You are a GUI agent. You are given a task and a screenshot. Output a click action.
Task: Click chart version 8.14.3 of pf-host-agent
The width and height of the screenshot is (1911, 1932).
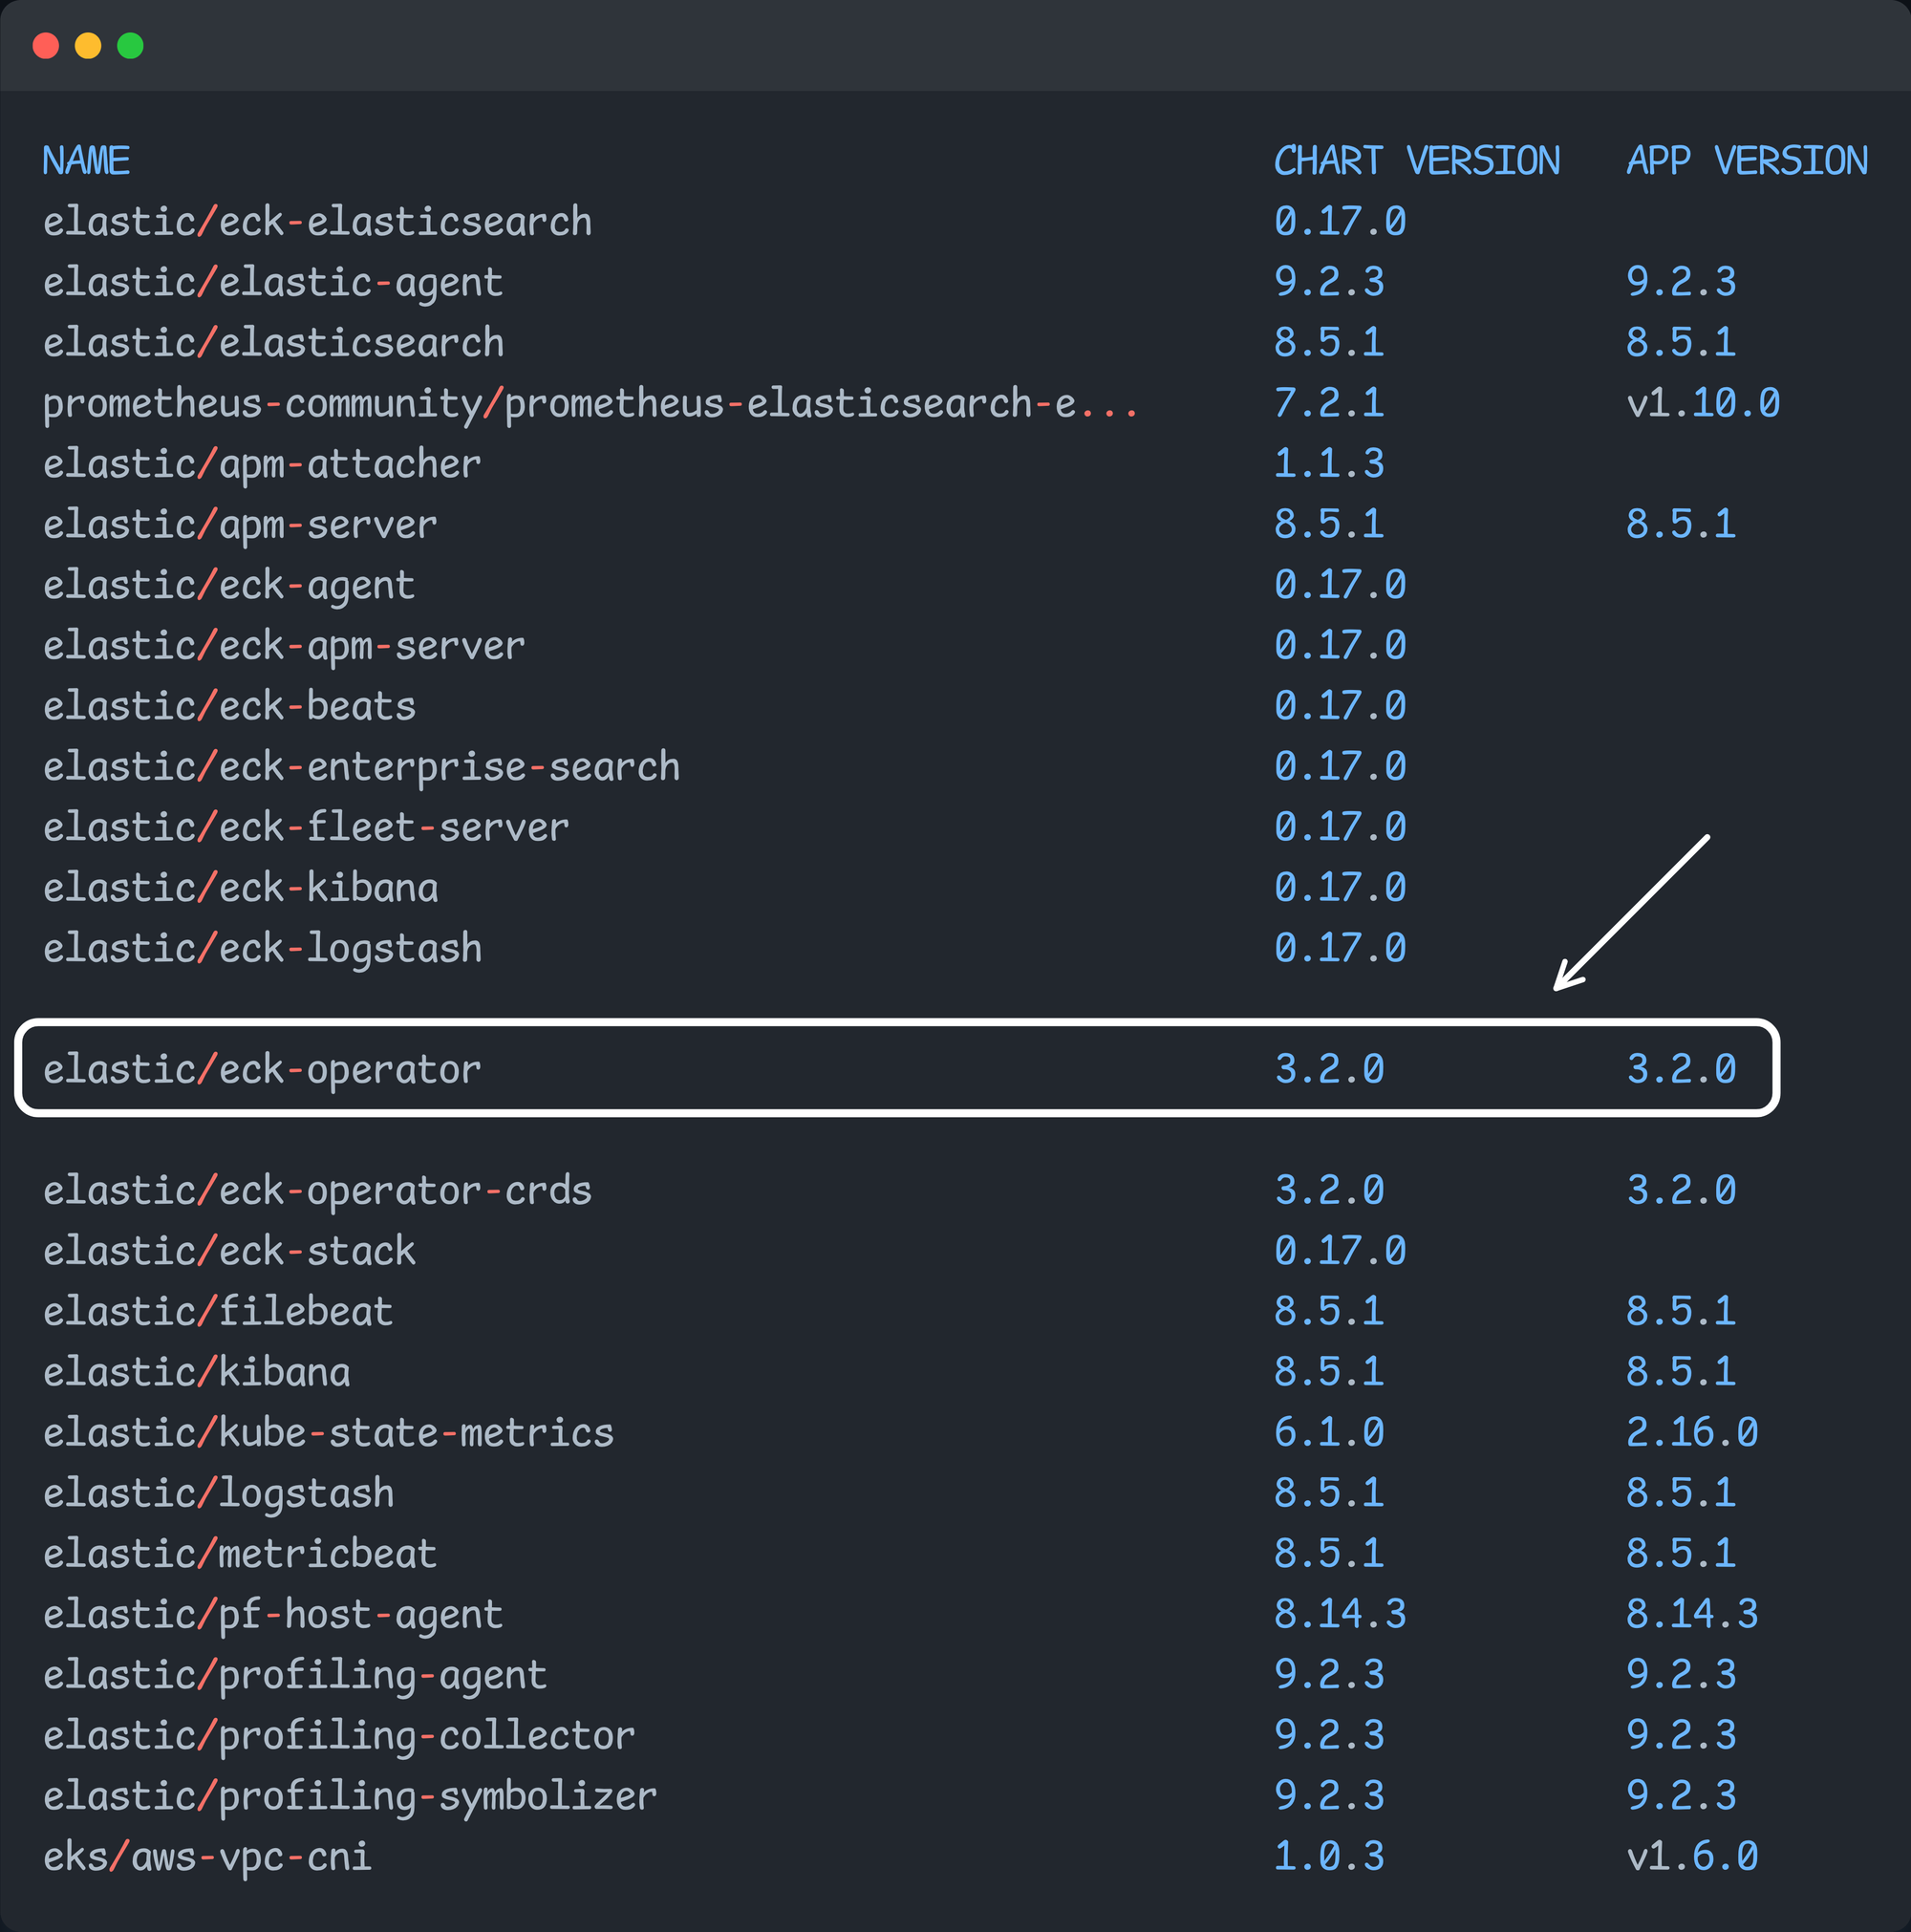pos(1340,1614)
